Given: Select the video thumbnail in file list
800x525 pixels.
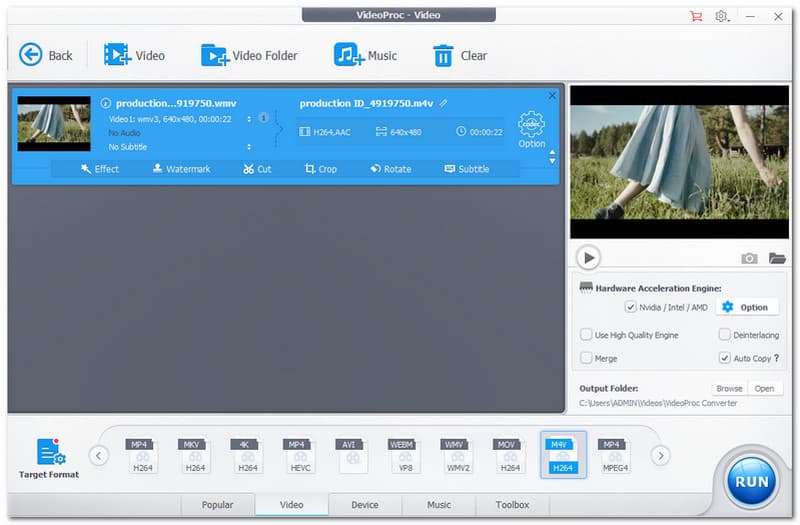Looking at the screenshot, I should click(x=54, y=123).
